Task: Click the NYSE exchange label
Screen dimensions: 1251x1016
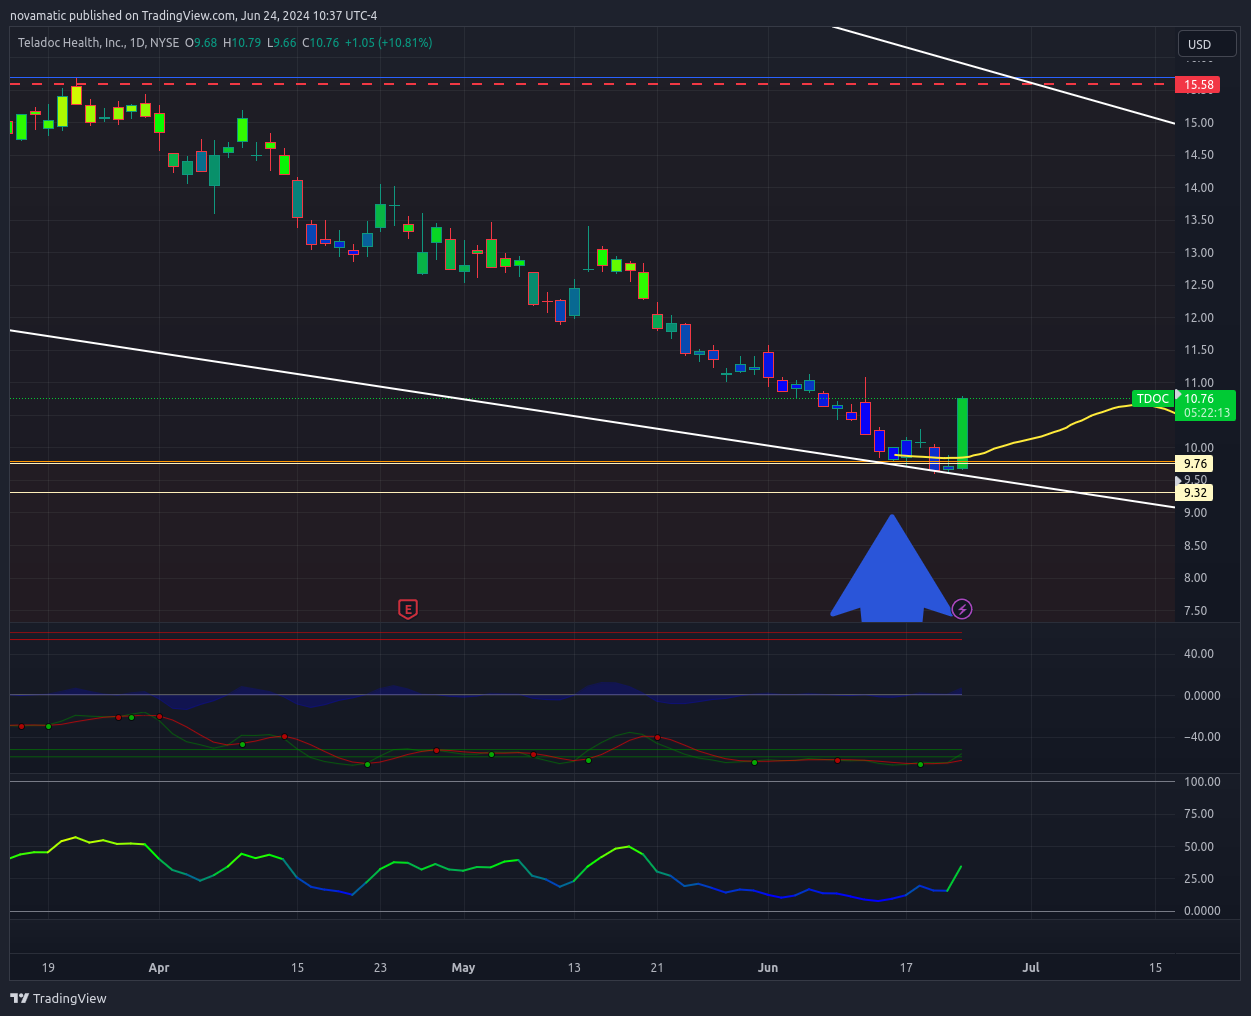Action: pos(166,43)
